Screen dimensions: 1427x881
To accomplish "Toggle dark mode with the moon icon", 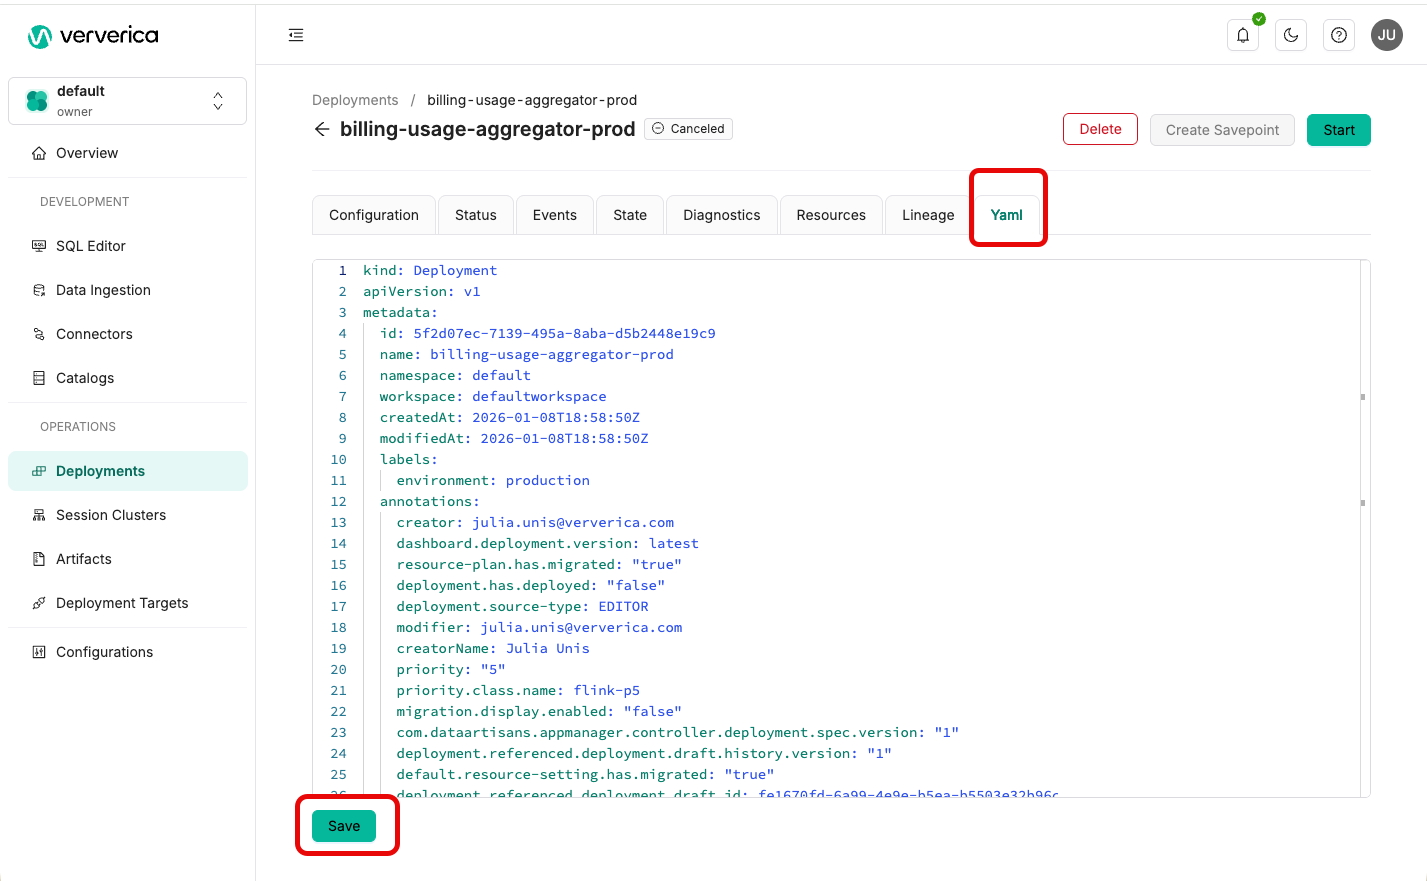I will click(x=1290, y=35).
